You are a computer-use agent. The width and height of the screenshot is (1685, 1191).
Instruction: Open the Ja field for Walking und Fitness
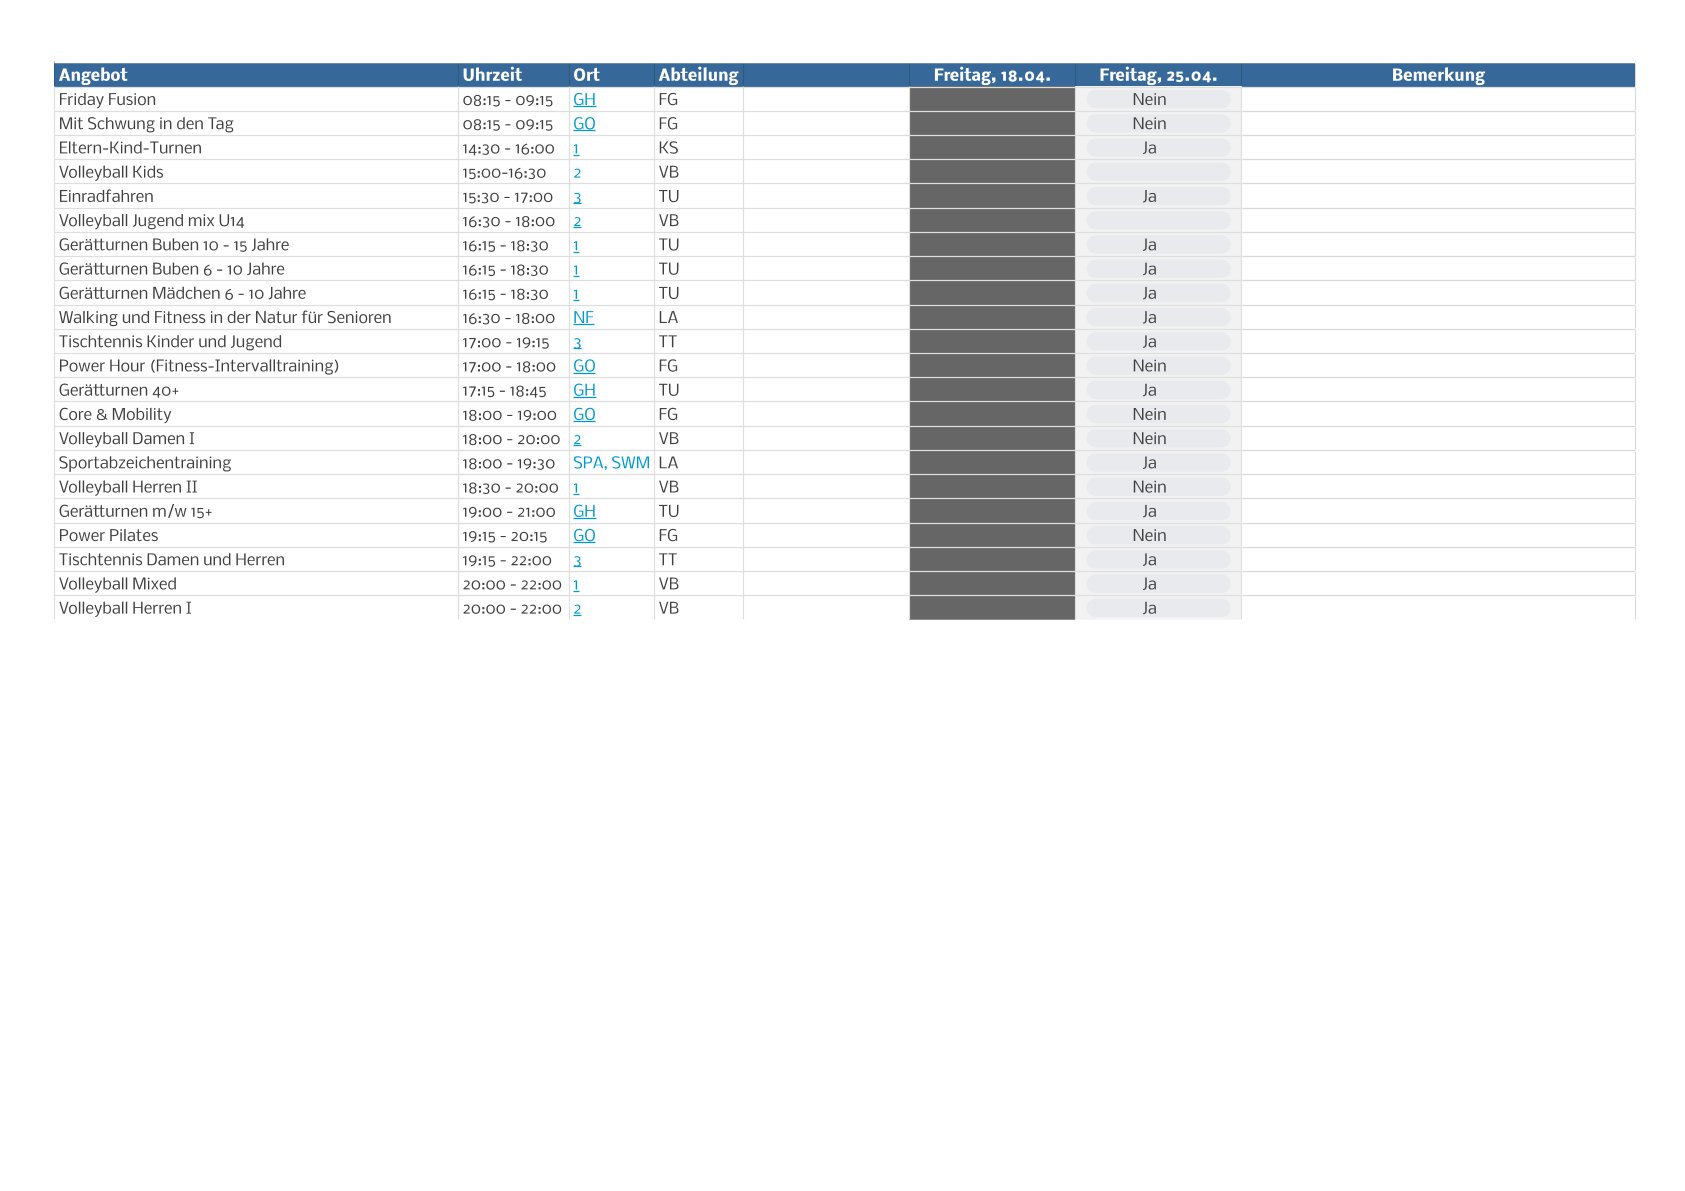[x=1158, y=318]
